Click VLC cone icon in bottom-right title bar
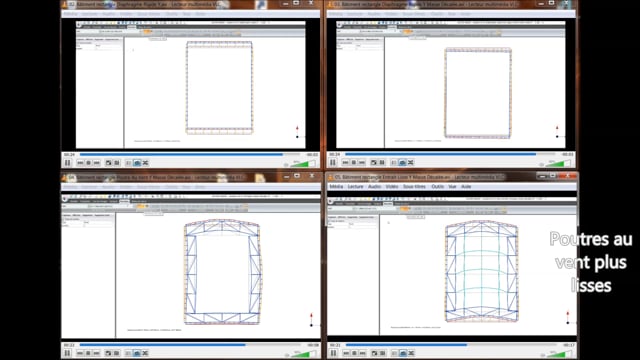The height and width of the screenshot is (360, 640). (x=330, y=177)
